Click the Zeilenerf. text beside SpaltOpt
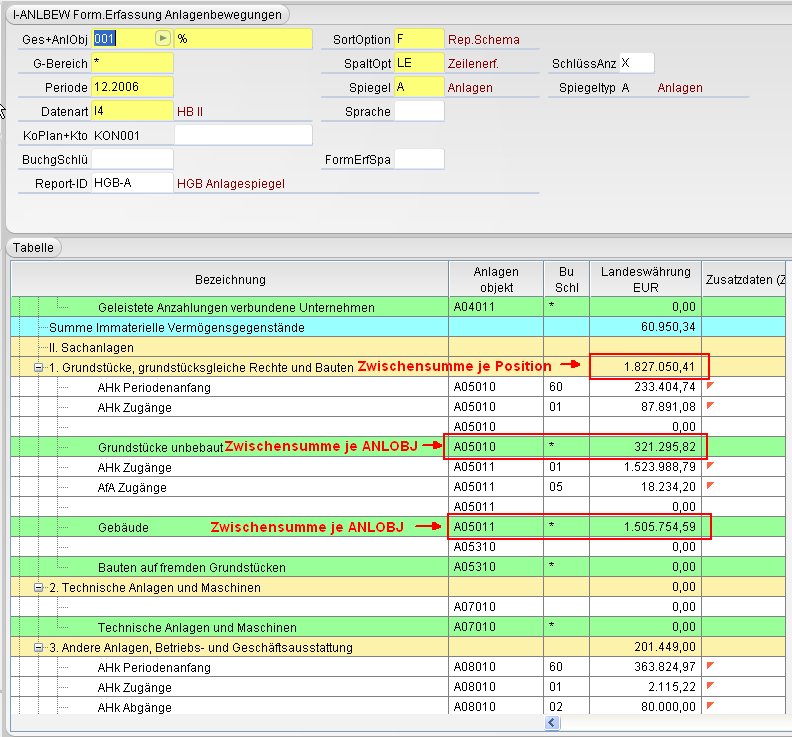This screenshot has height=737, width=792. click(473, 64)
